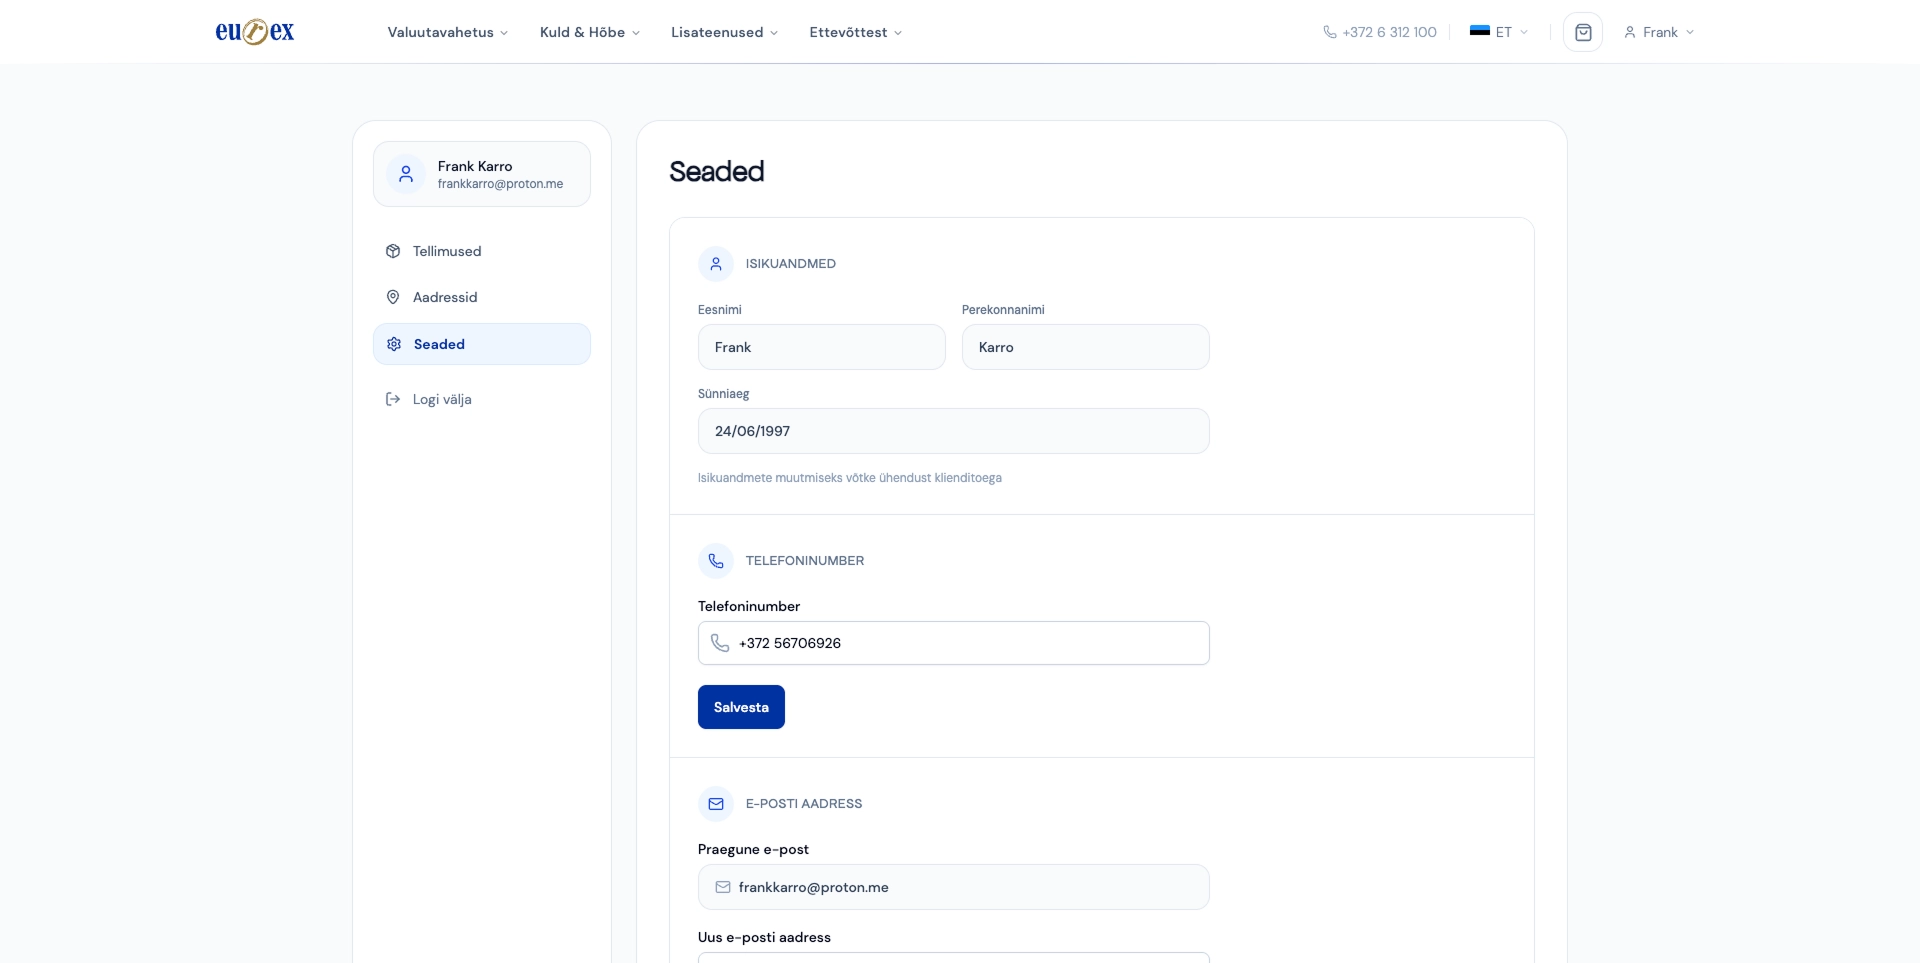This screenshot has width=1920, height=963.
Task: Expand the Ettevõttest menu
Action: (855, 32)
